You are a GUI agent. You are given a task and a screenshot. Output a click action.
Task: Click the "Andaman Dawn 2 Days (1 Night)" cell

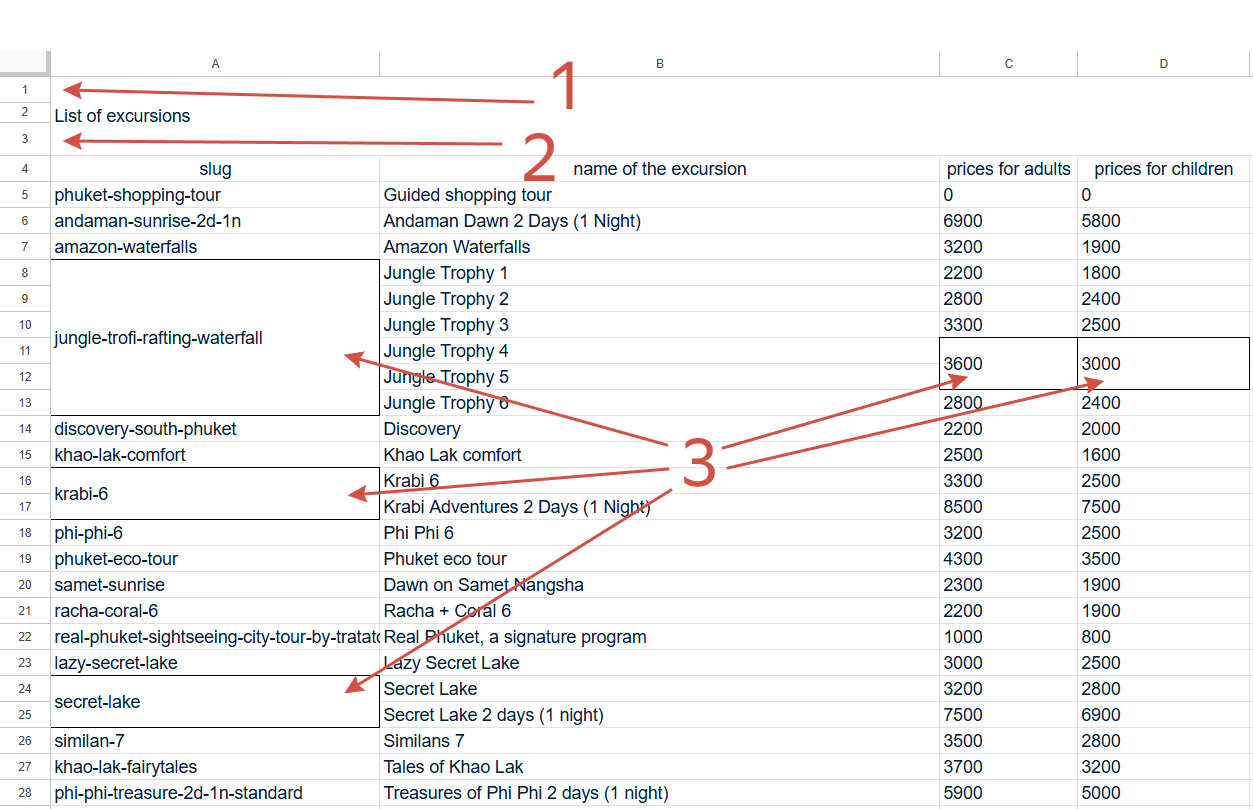(x=512, y=221)
